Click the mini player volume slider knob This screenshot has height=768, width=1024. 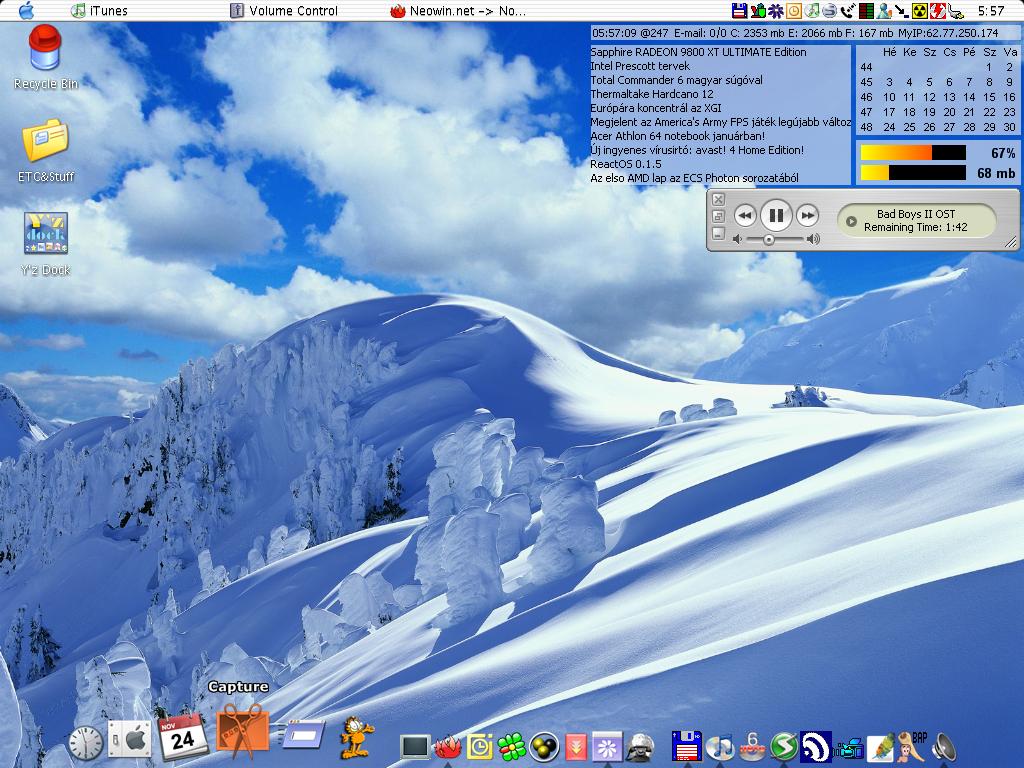[768, 239]
